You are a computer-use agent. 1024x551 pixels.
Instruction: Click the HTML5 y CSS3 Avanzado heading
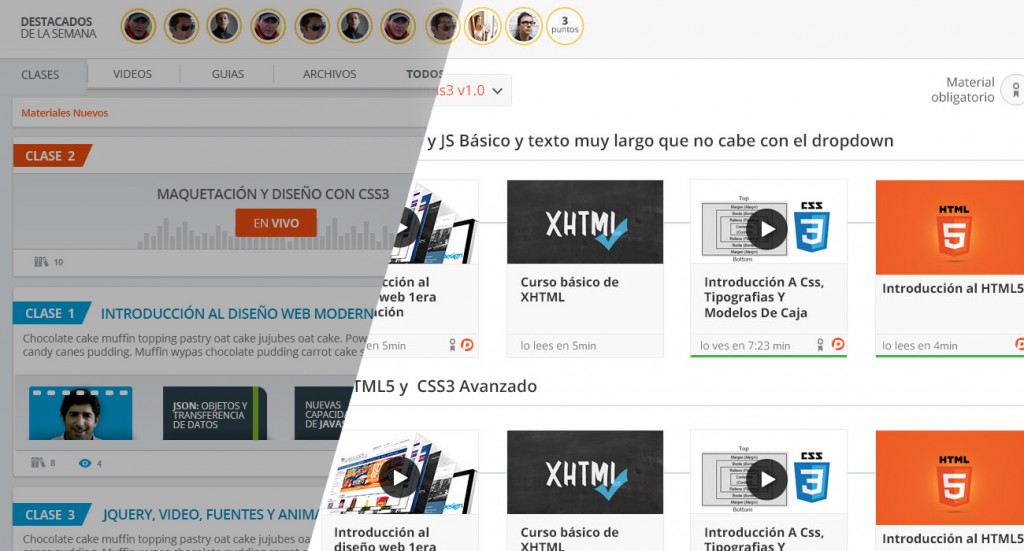[x=444, y=386]
